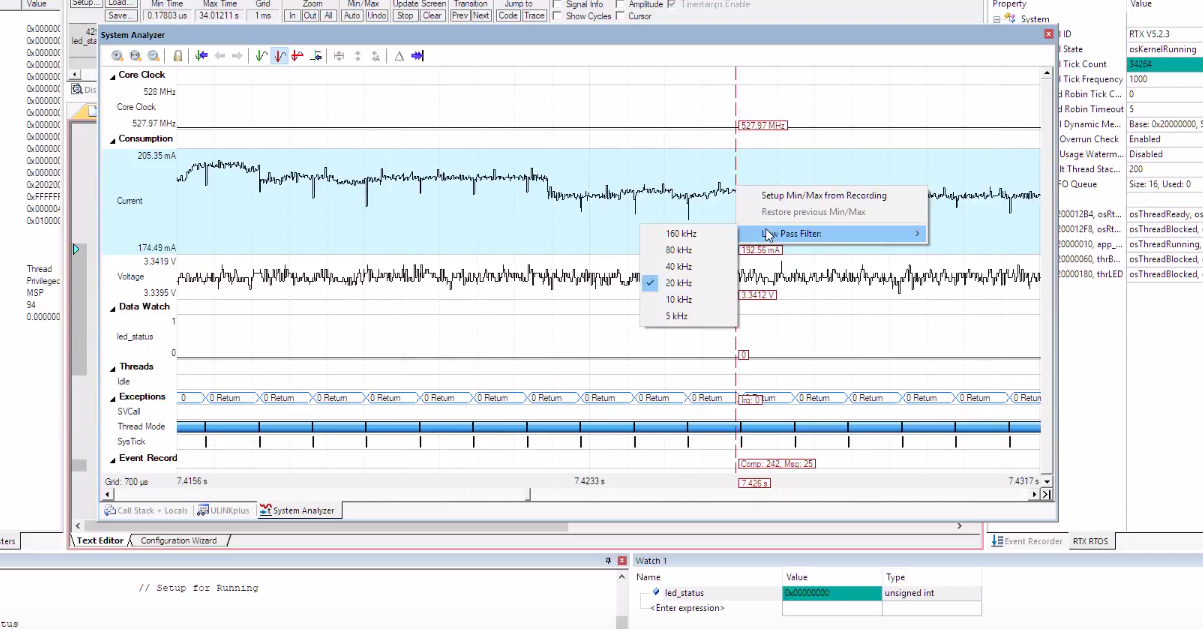This screenshot has width=1203, height=629.
Task: Close the System Analyzer window
Action: click(1049, 34)
